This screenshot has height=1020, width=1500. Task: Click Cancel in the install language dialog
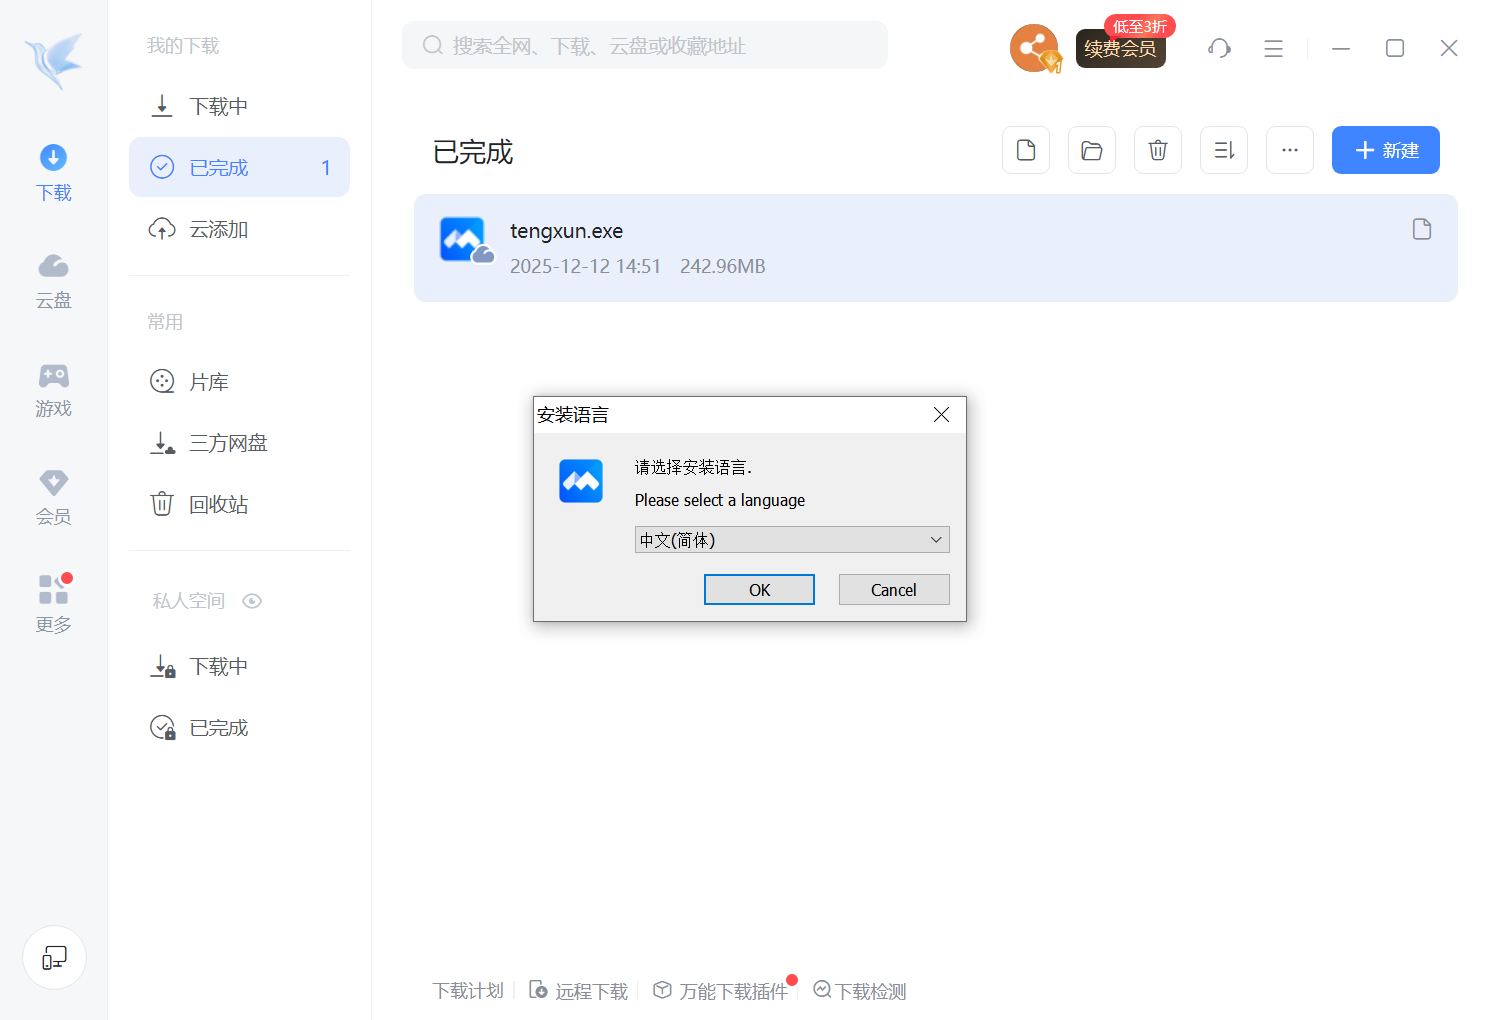(x=894, y=590)
